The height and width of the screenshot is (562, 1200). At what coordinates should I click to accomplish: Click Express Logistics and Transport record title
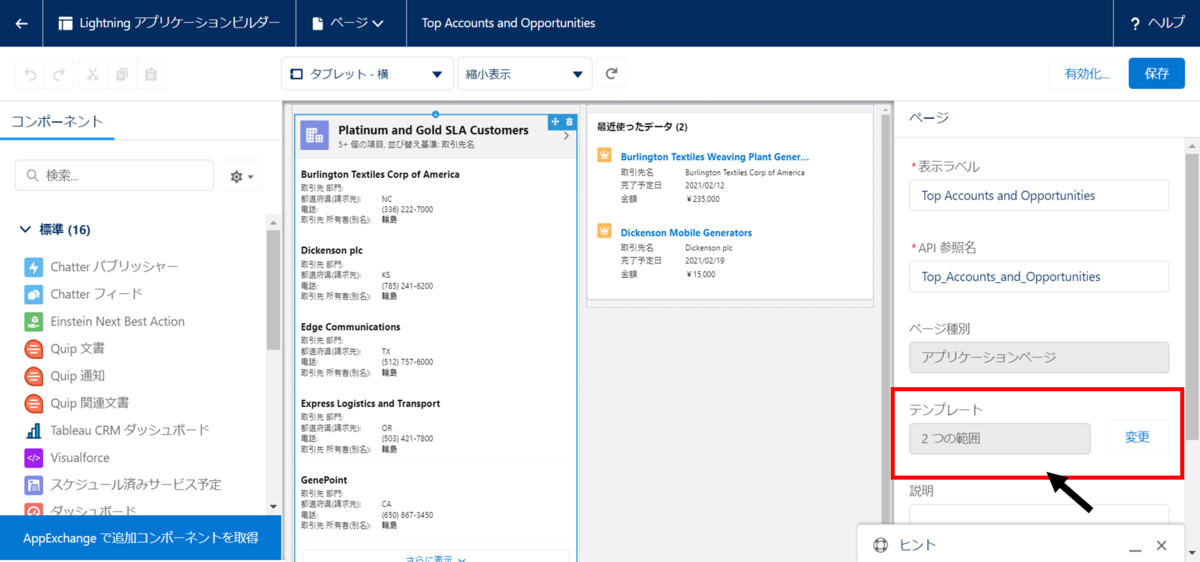coord(371,403)
